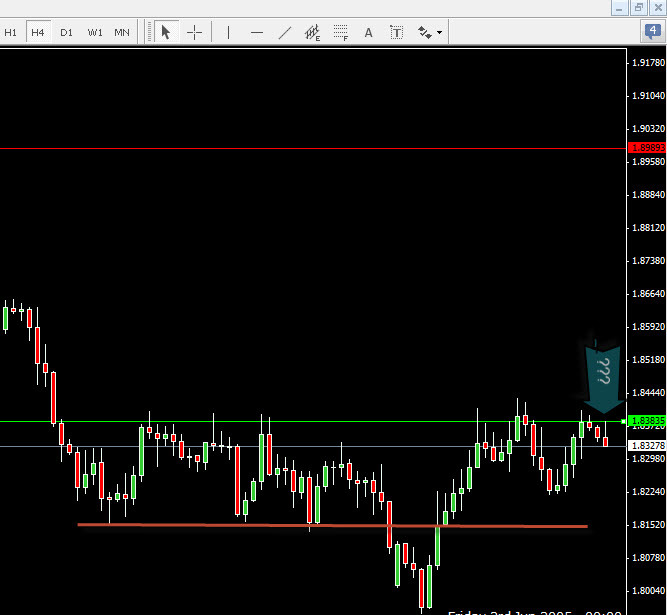Select the H4 timeframe button
This screenshot has width=667, height=615.
pos(38,32)
